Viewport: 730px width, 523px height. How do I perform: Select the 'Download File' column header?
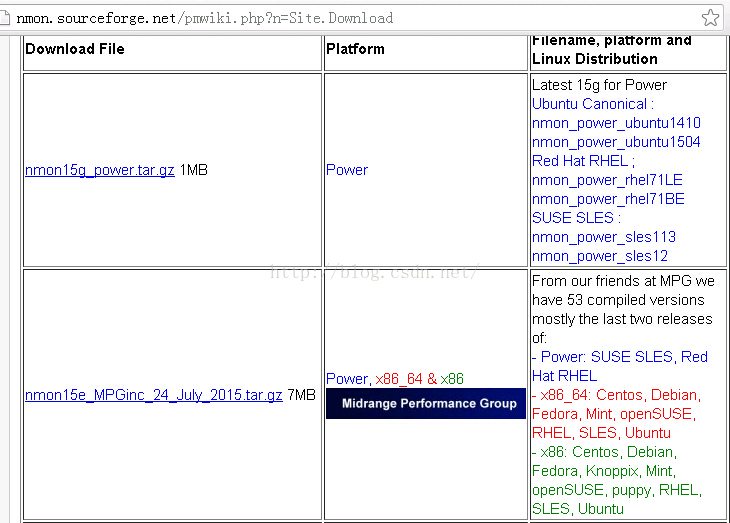[x=75, y=49]
